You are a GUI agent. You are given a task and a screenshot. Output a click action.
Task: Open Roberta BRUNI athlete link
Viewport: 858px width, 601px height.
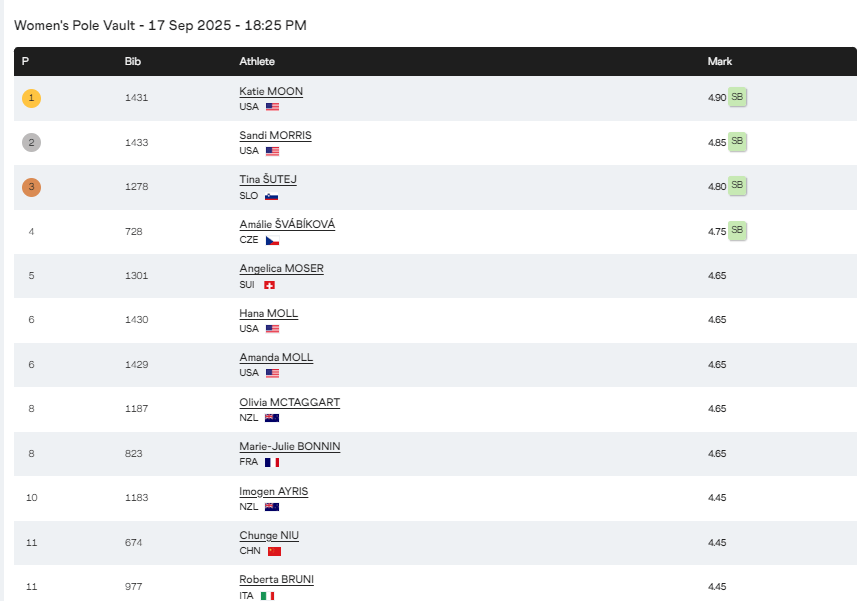click(276, 579)
